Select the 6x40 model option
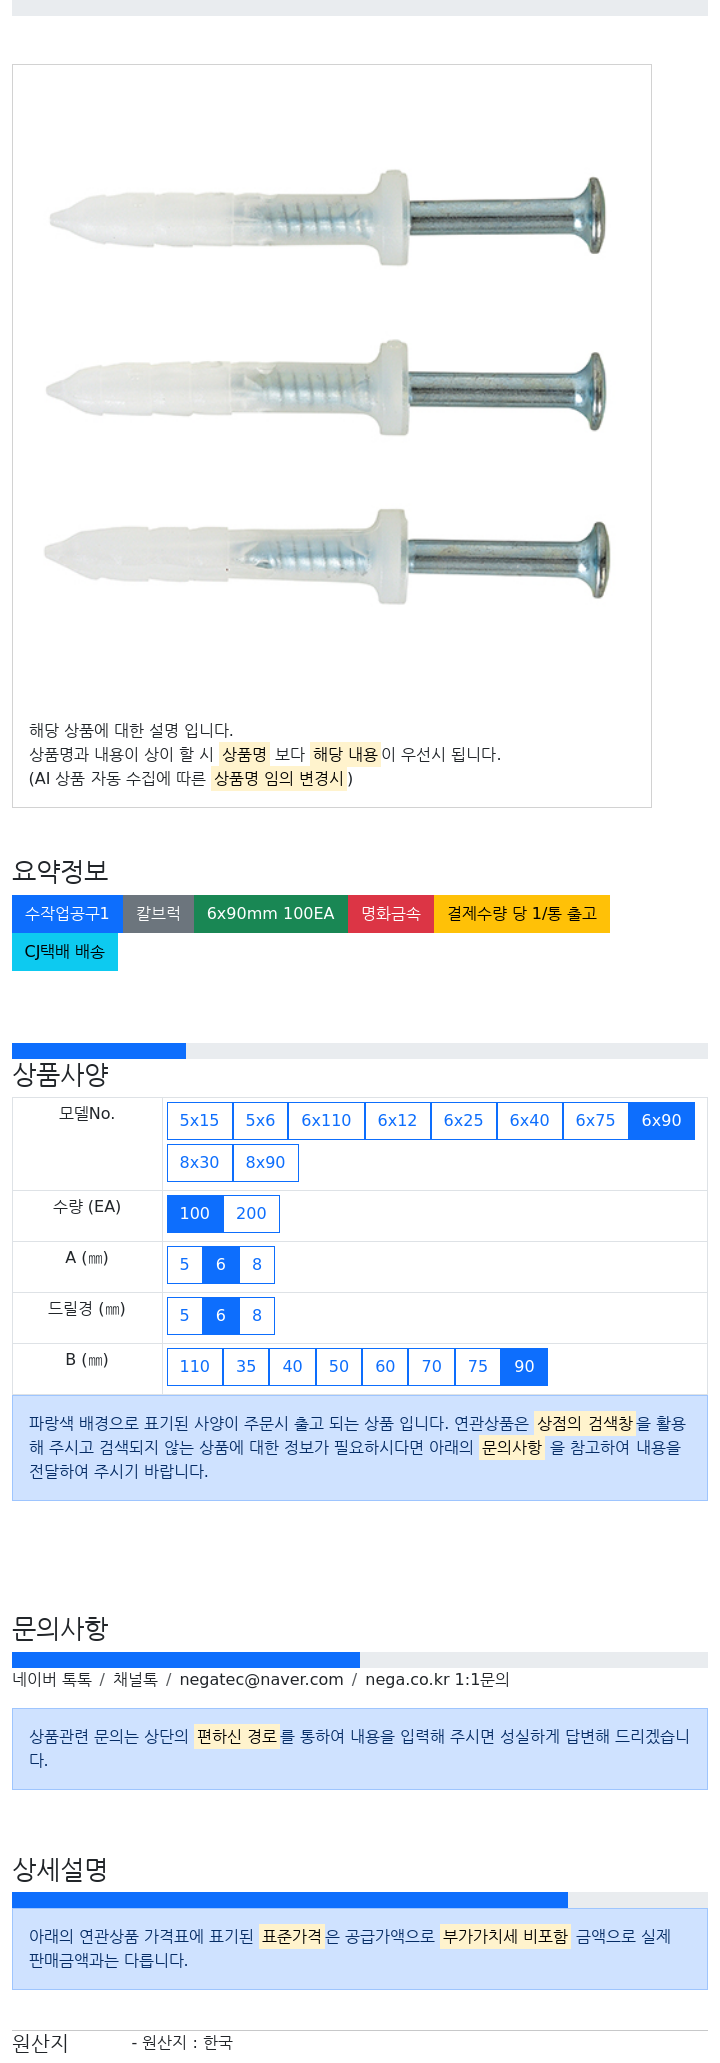This screenshot has height=2063, width=720. coord(529,1121)
